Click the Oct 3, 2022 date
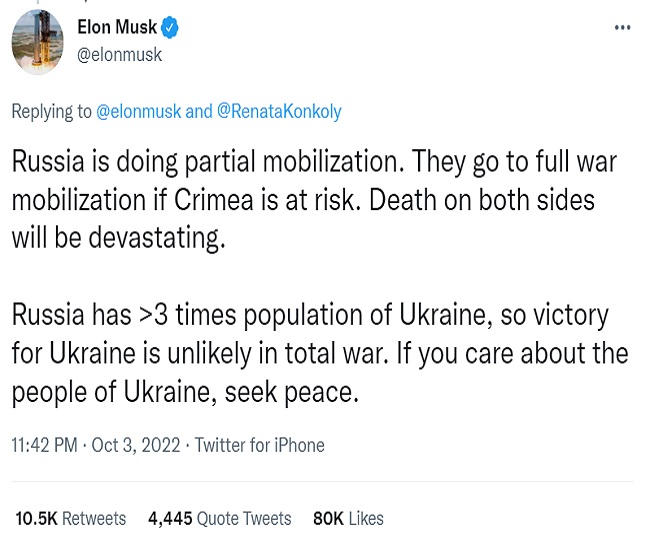Image resolution: width=650 pixels, height=540 pixels. [x=136, y=445]
